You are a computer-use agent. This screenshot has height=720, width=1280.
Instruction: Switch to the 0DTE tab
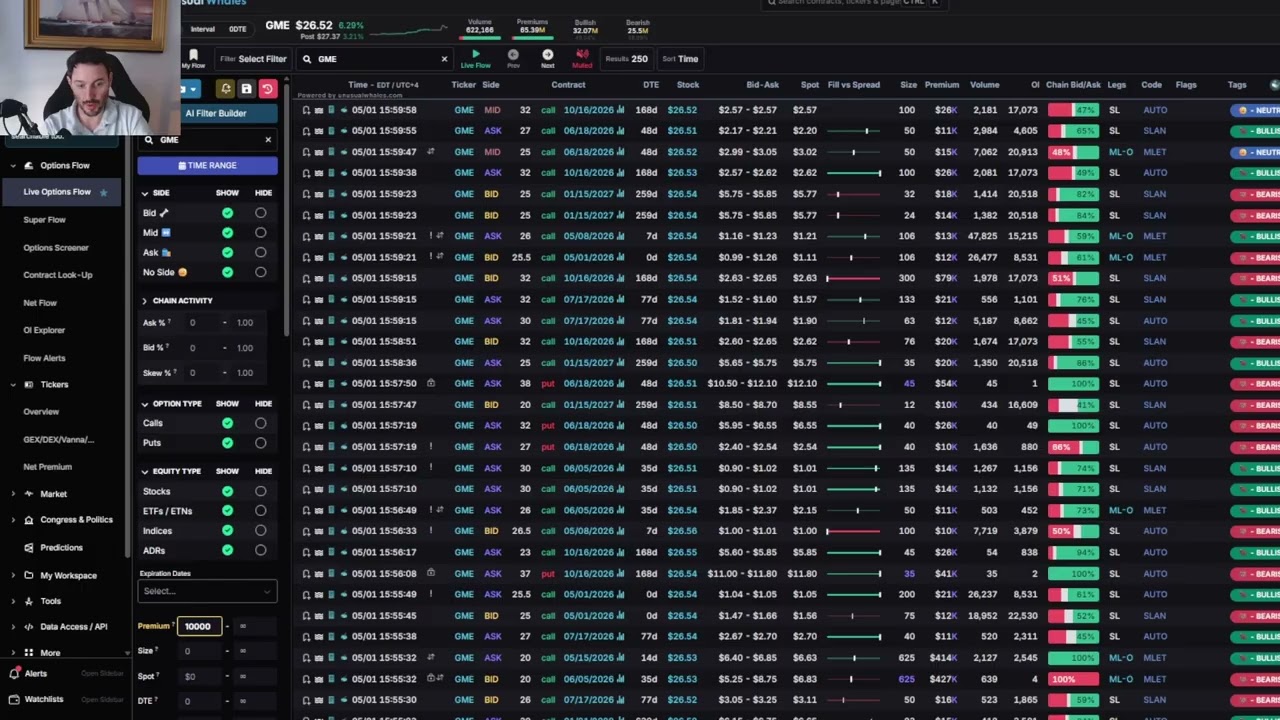[x=237, y=29]
